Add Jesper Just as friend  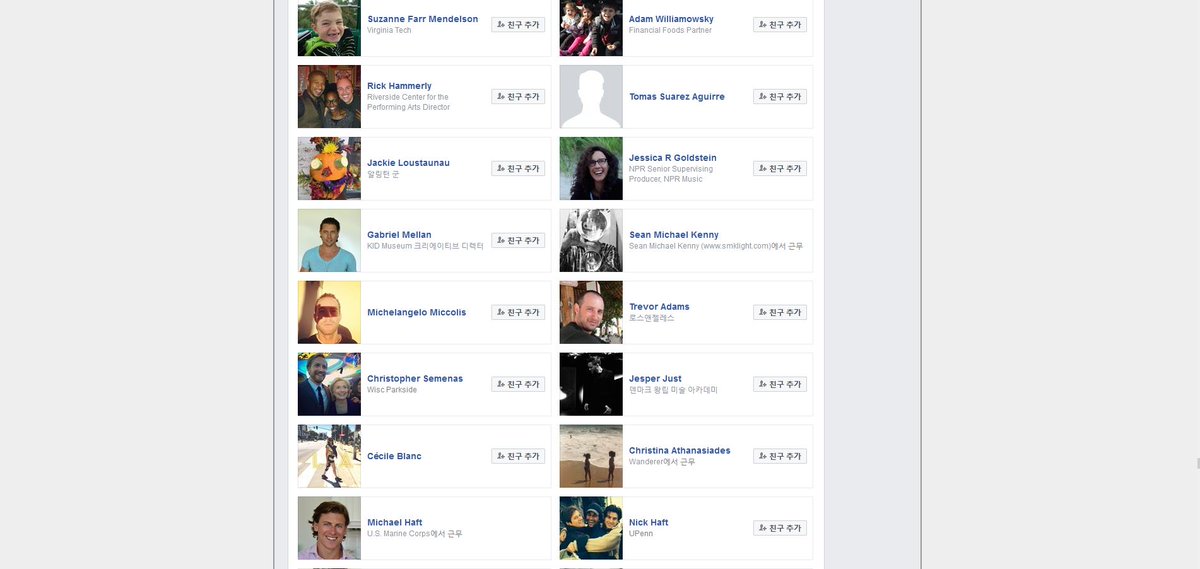[780, 384]
